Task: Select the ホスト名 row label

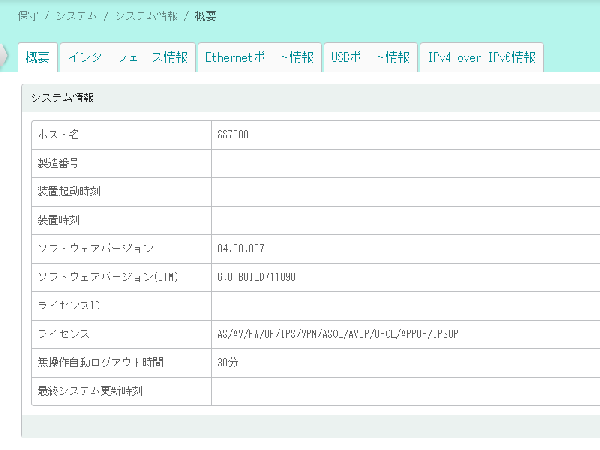Action: tap(58, 135)
